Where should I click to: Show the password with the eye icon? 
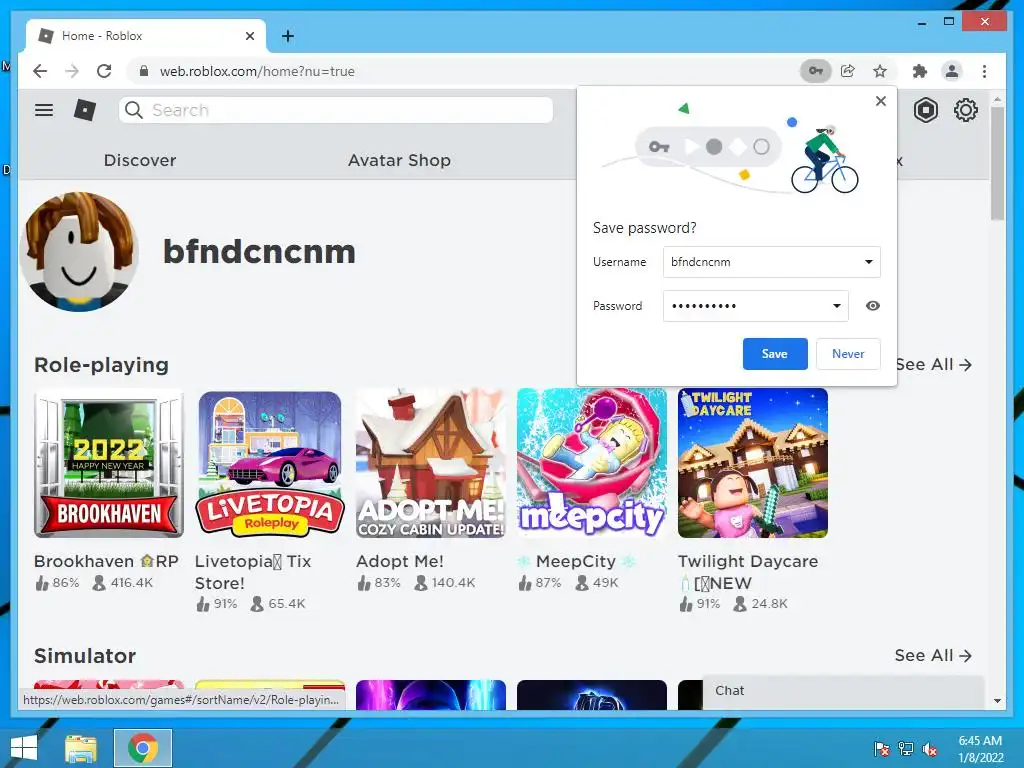tap(872, 306)
